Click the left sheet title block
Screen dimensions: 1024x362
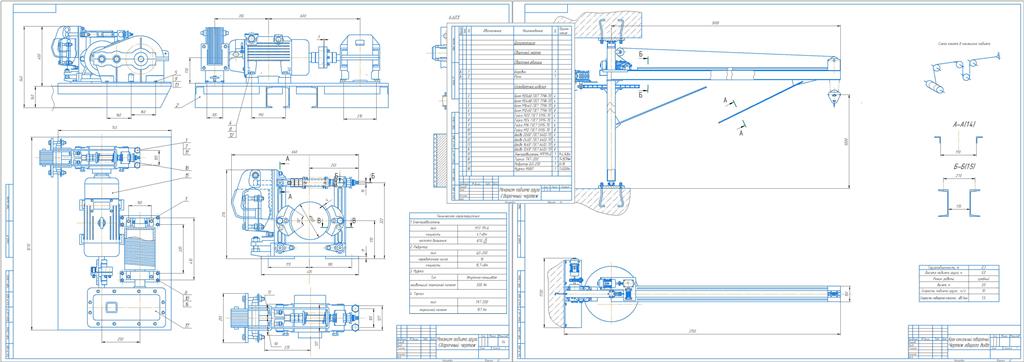point(451,341)
